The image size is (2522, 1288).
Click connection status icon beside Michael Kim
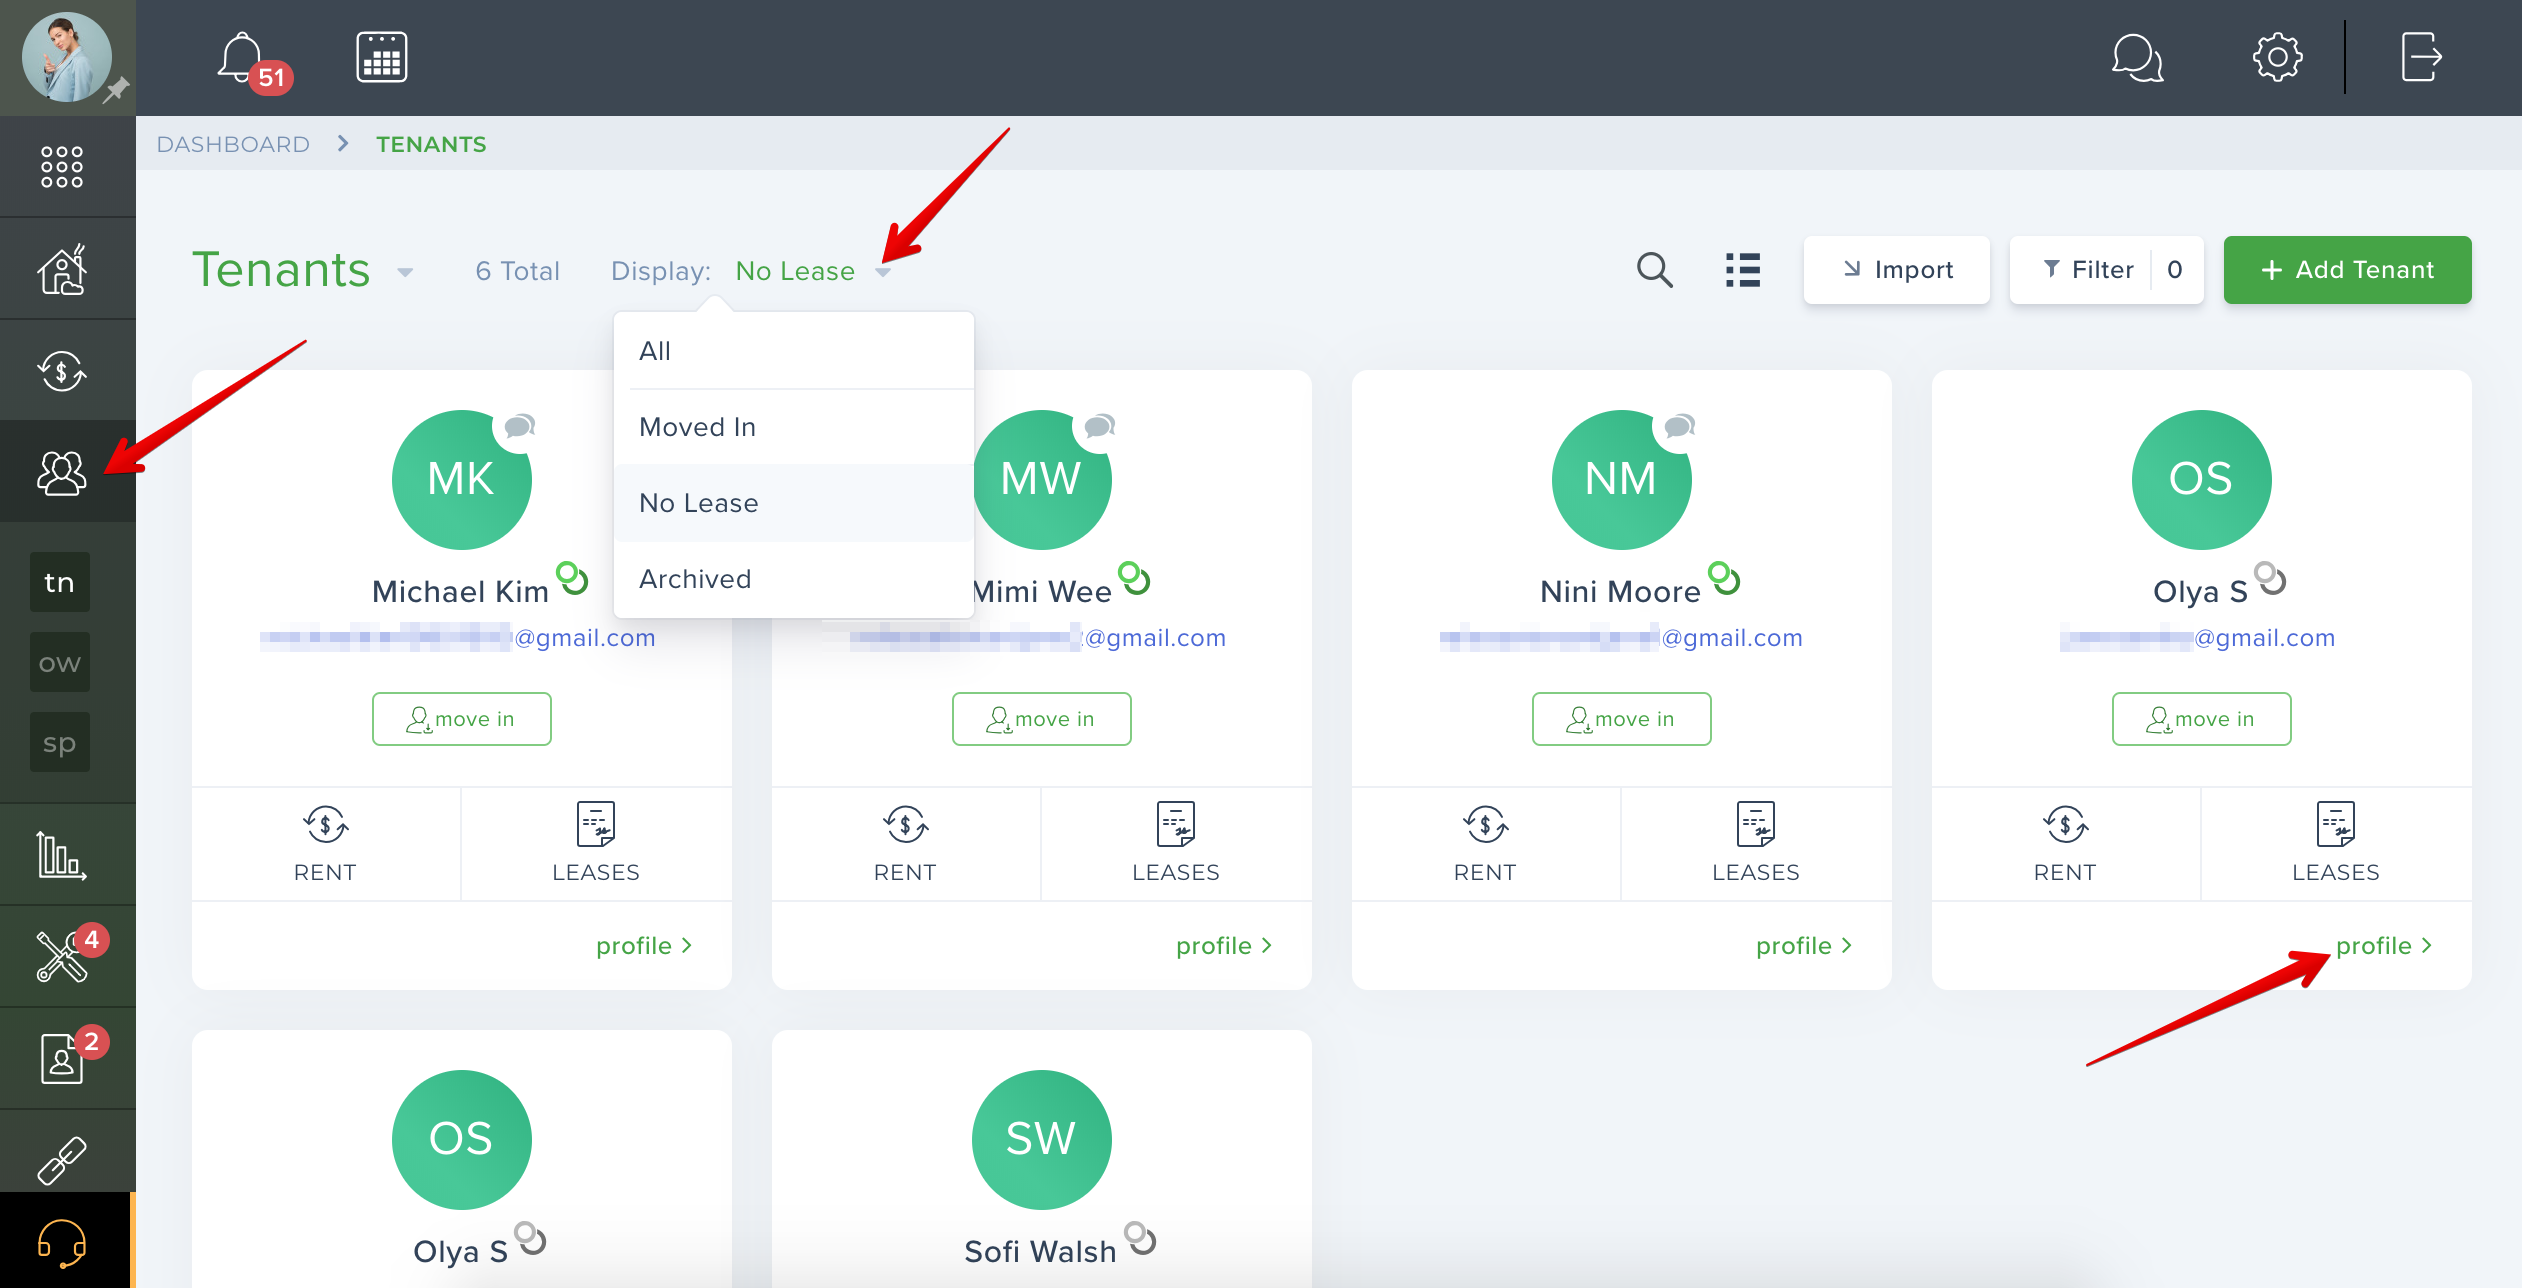[x=573, y=579]
